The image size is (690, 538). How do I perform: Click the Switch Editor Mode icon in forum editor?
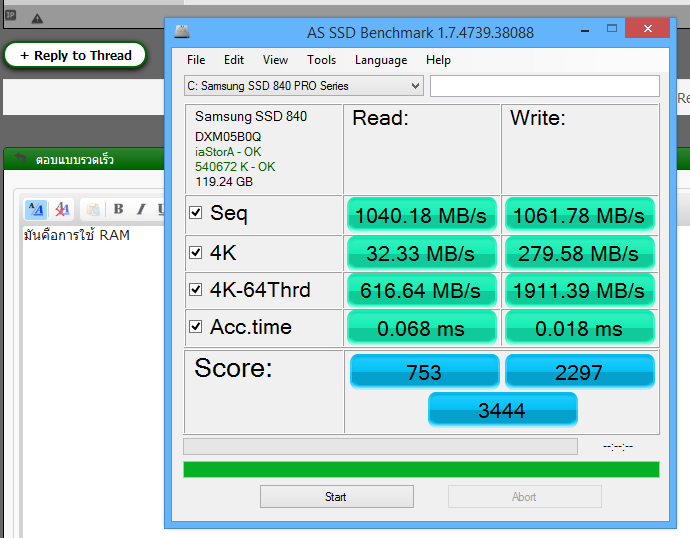pyautogui.click(x=36, y=209)
